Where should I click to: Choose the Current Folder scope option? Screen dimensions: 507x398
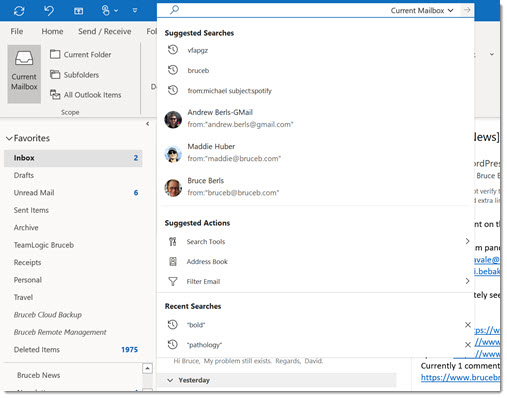pyautogui.click(x=81, y=54)
